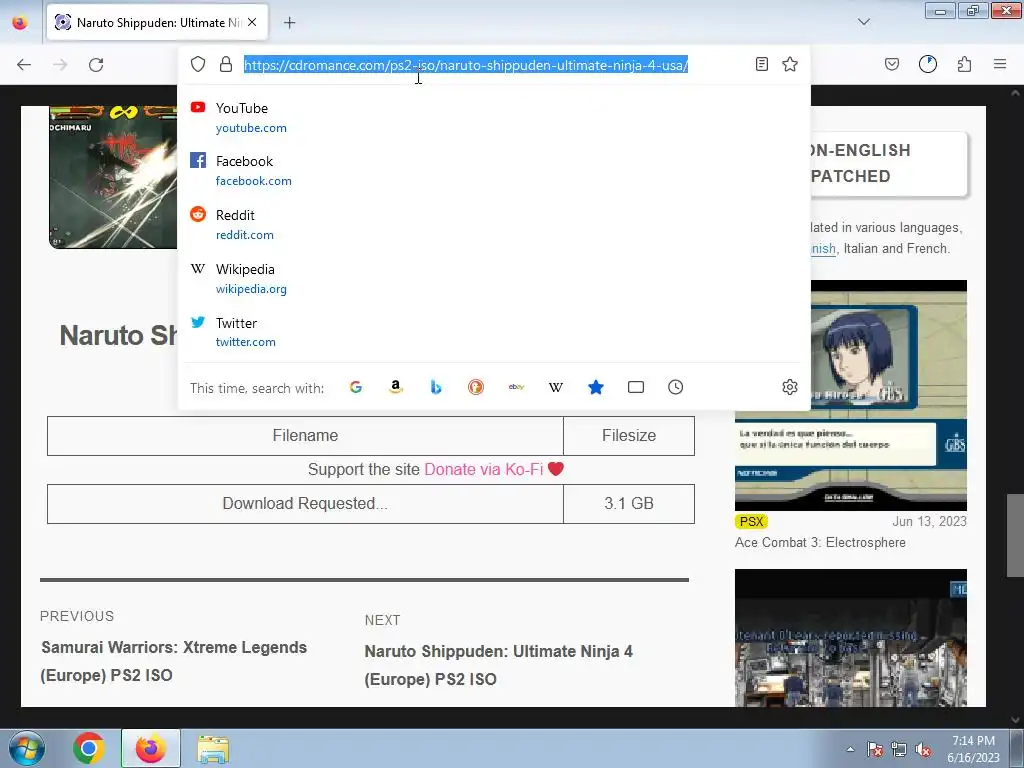
Task: Click partially hidden Spanish language link
Action: (824, 249)
